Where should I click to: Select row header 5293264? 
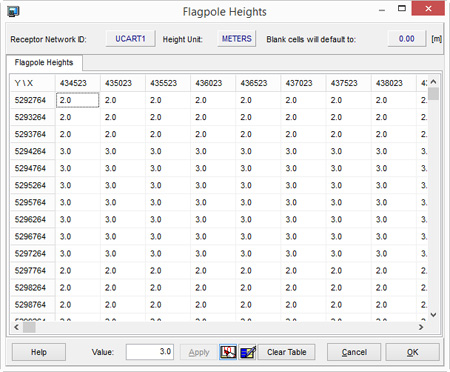[x=33, y=117]
